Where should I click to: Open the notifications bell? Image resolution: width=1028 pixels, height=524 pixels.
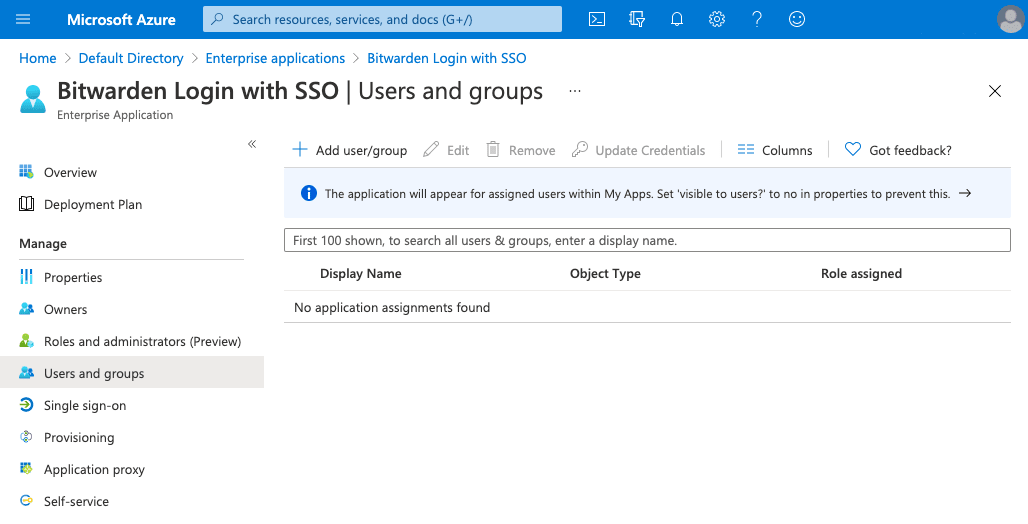click(x=677, y=19)
